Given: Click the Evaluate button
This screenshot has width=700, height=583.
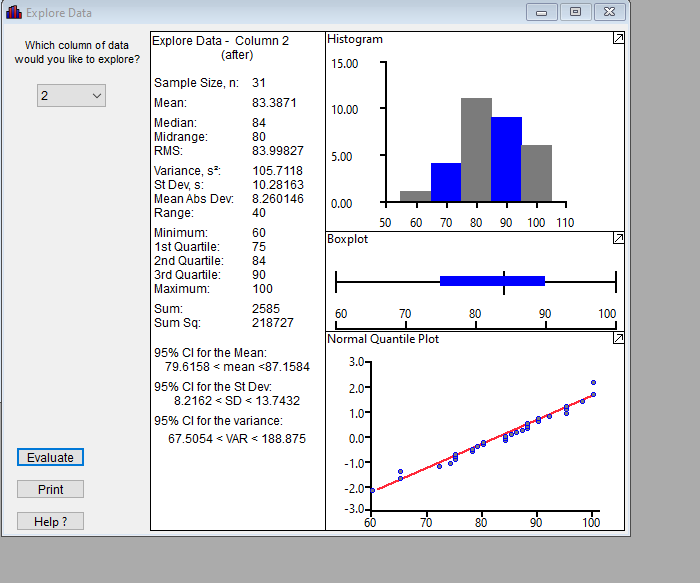Looking at the screenshot, I should click(50, 457).
